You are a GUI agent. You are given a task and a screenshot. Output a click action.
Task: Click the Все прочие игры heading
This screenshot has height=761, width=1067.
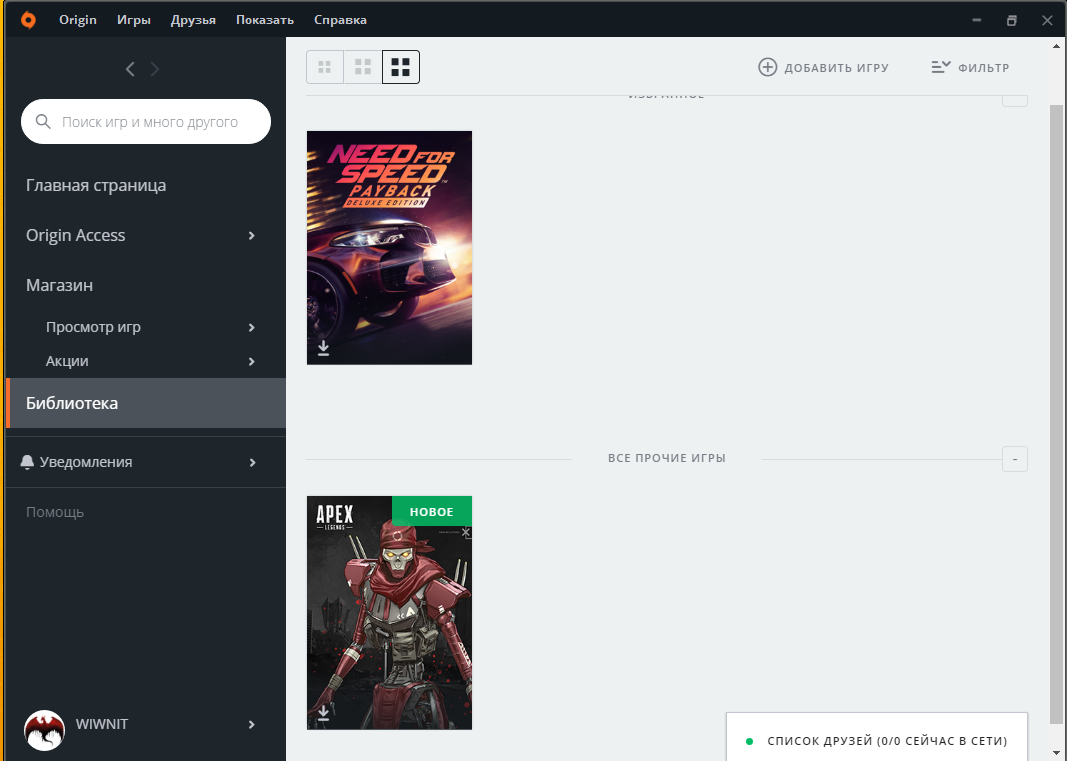(667, 458)
